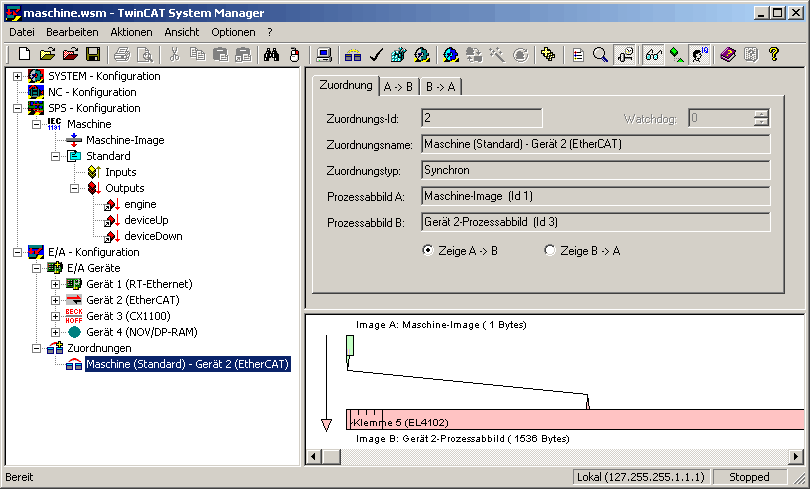The width and height of the screenshot is (810, 489).
Task: Click the magnifying glass toolbar icon
Action: click(600, 54)
